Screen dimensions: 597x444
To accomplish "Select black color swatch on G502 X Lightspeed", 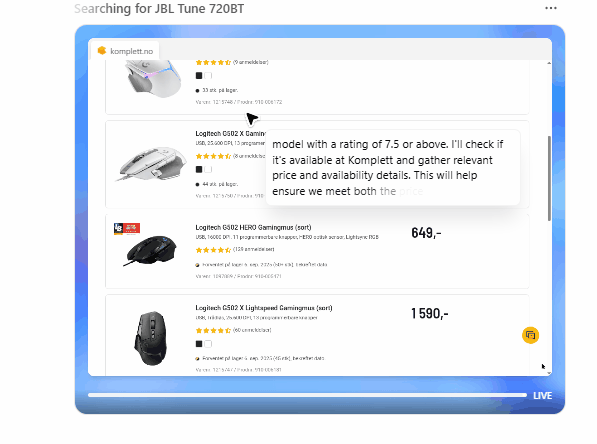I will click(x=199, y=344).
